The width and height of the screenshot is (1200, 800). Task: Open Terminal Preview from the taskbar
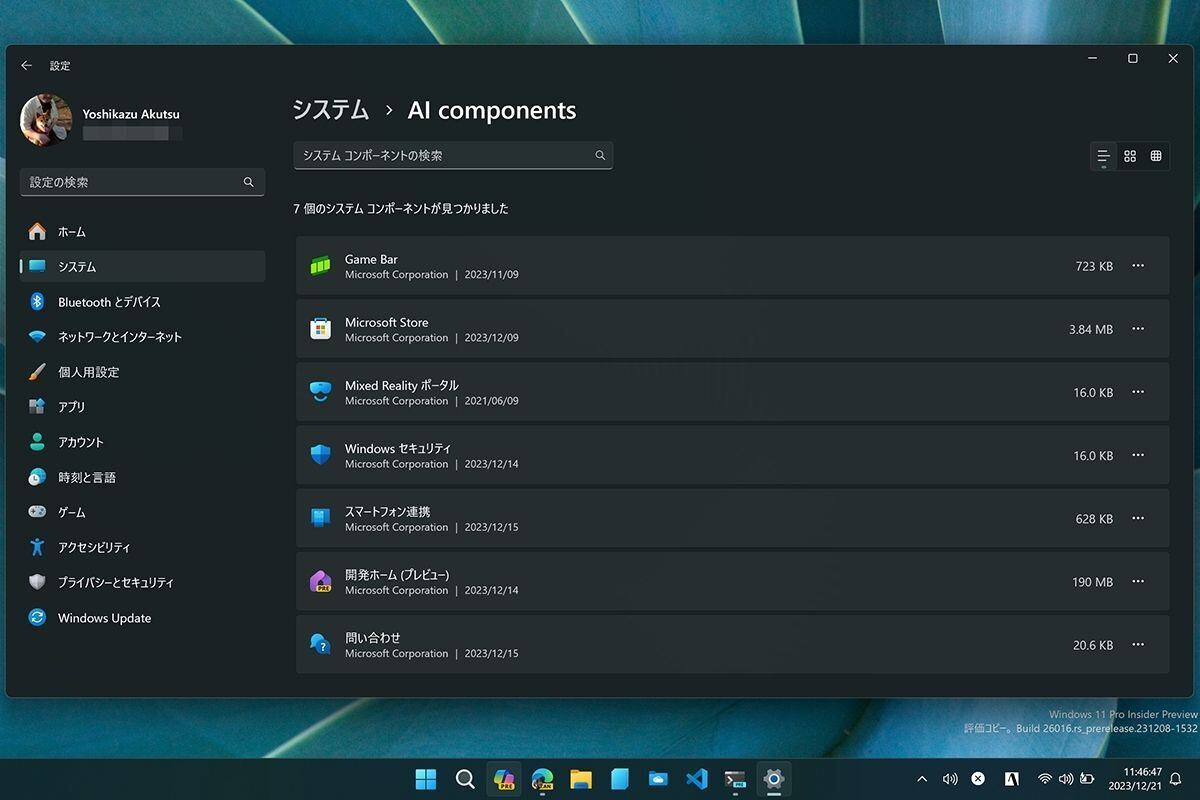(x=735, y=779)
